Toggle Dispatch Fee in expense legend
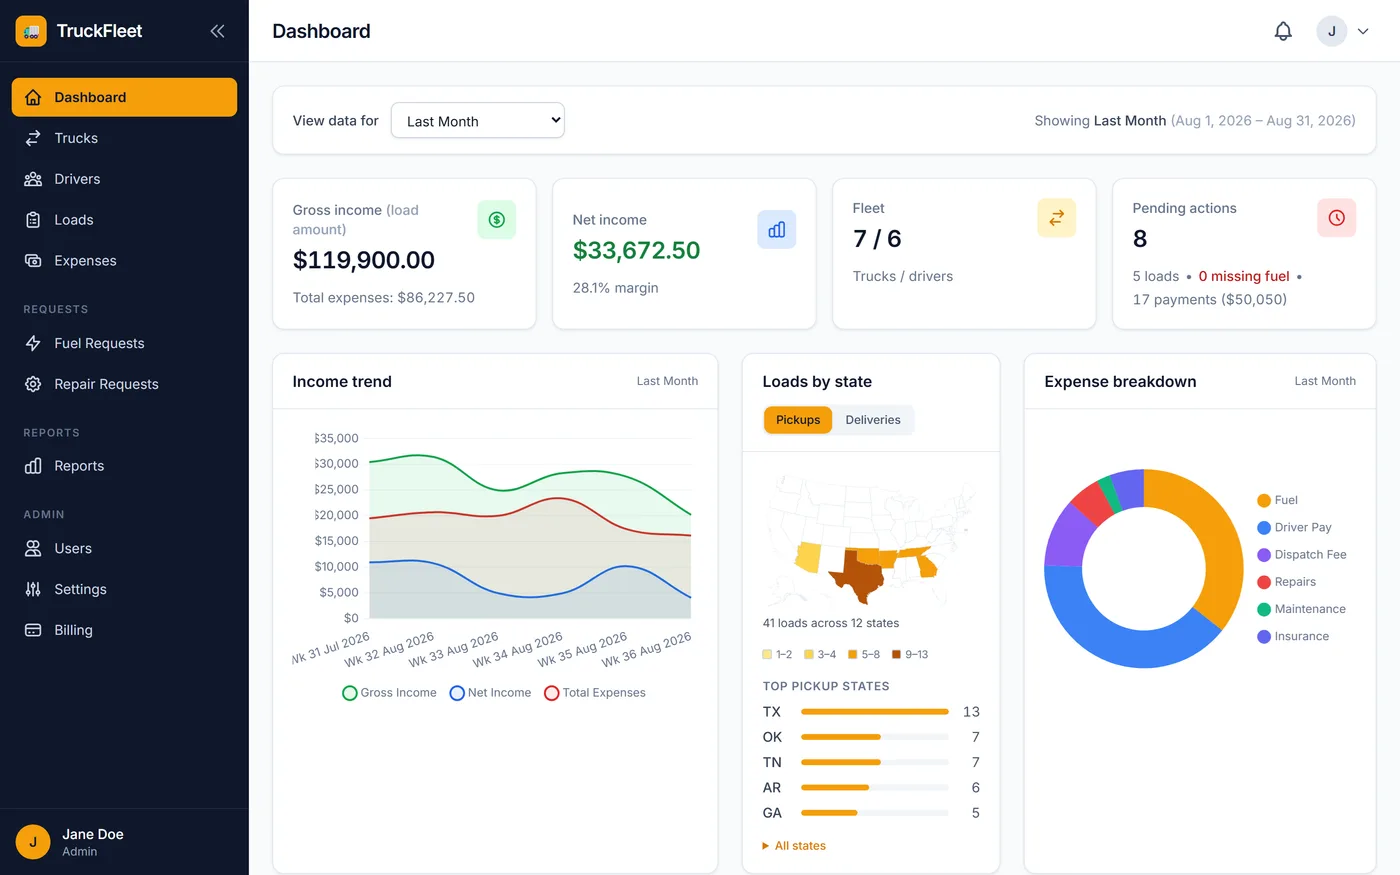Screen dimensions: 1400x875 [1302, 555]
